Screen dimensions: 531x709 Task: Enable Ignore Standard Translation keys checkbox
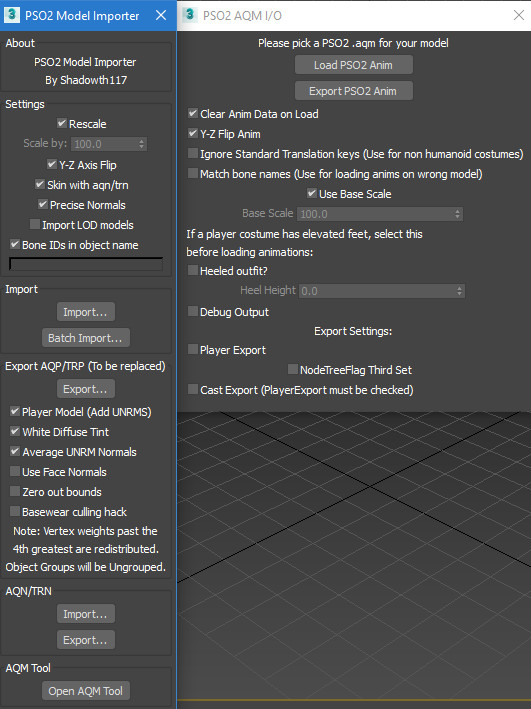(193, 154)
